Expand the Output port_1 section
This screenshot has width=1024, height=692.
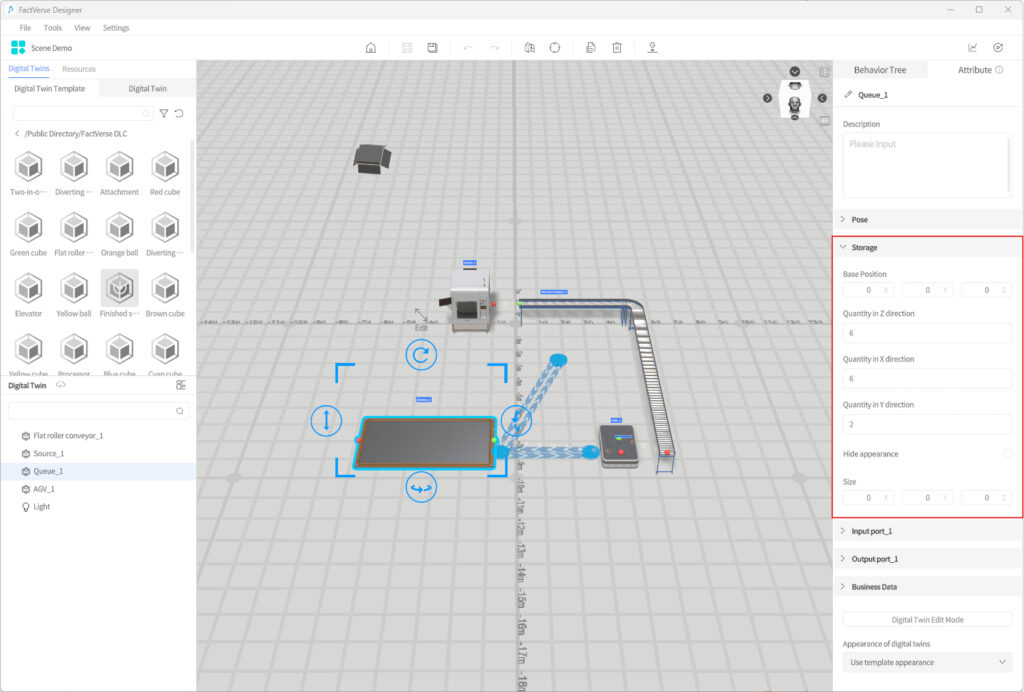coord(927,559)
